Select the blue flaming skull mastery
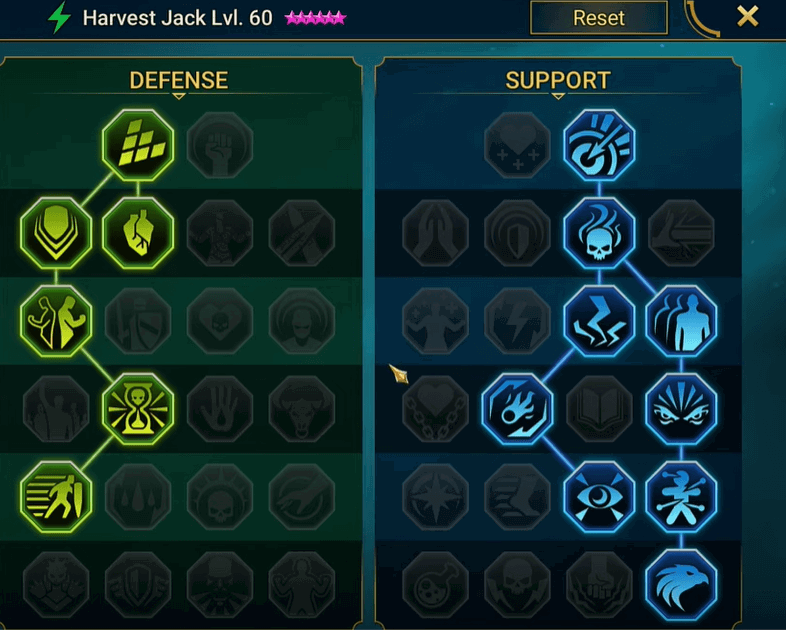The image size is (786, 630). [x=599, y=233]
